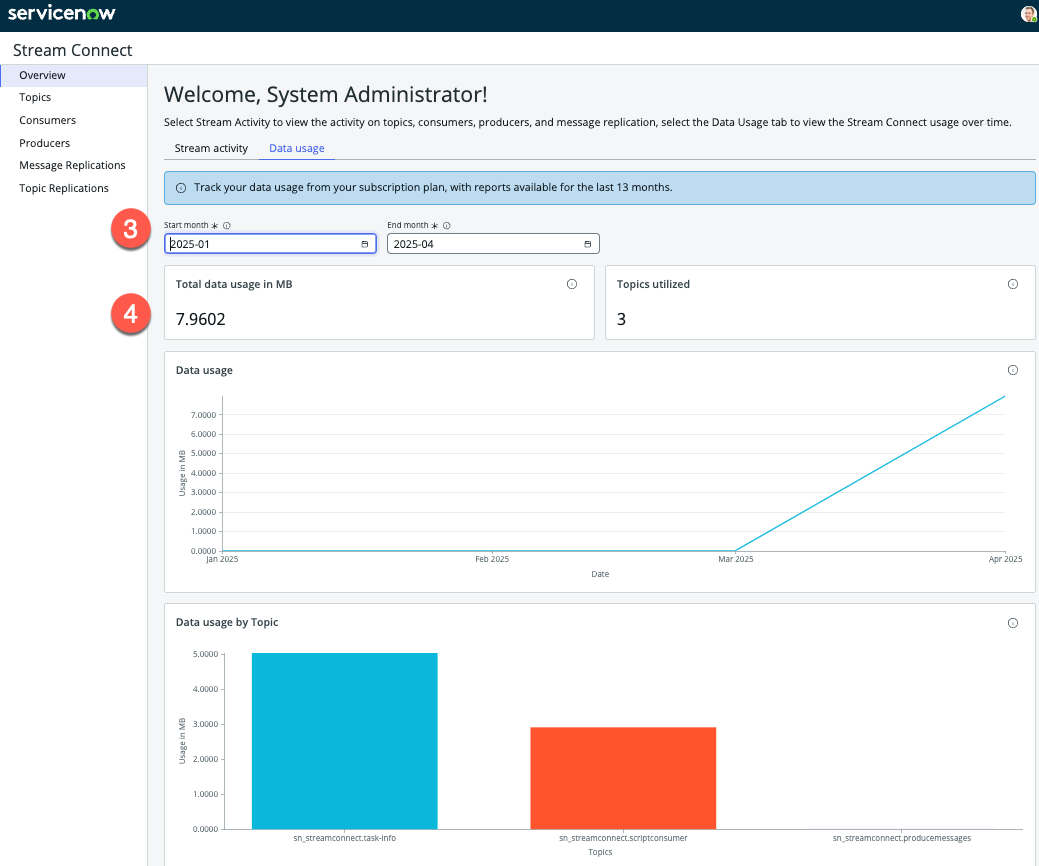Viewport: 1039px width, 866px height.
Task: Open the user avatar menu
Action: (1028, 13)
